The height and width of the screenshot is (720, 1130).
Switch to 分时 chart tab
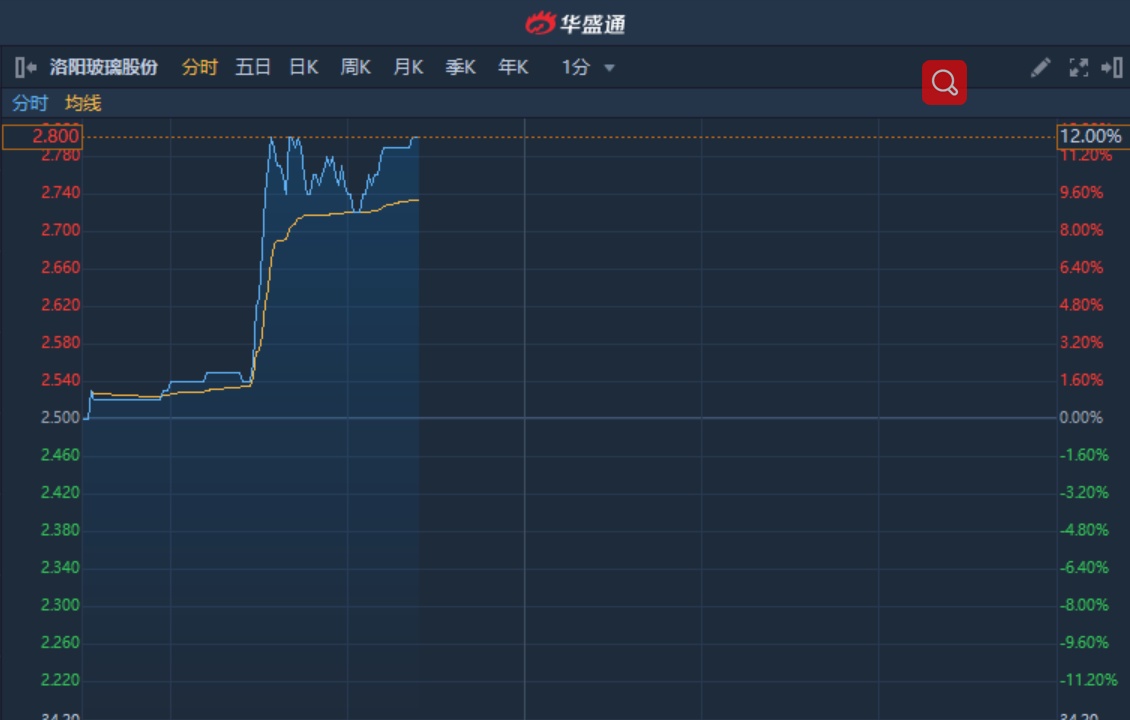(199, 67)
